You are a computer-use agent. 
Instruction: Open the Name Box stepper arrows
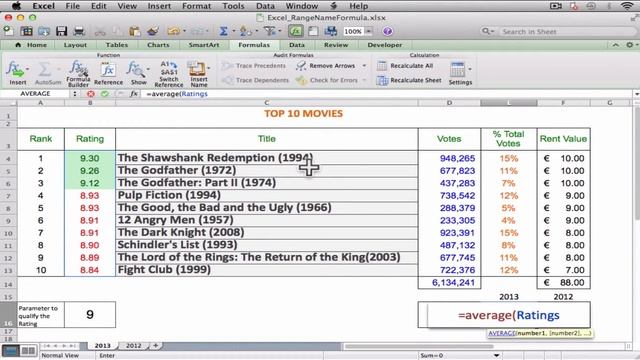(x=75, y=94)
